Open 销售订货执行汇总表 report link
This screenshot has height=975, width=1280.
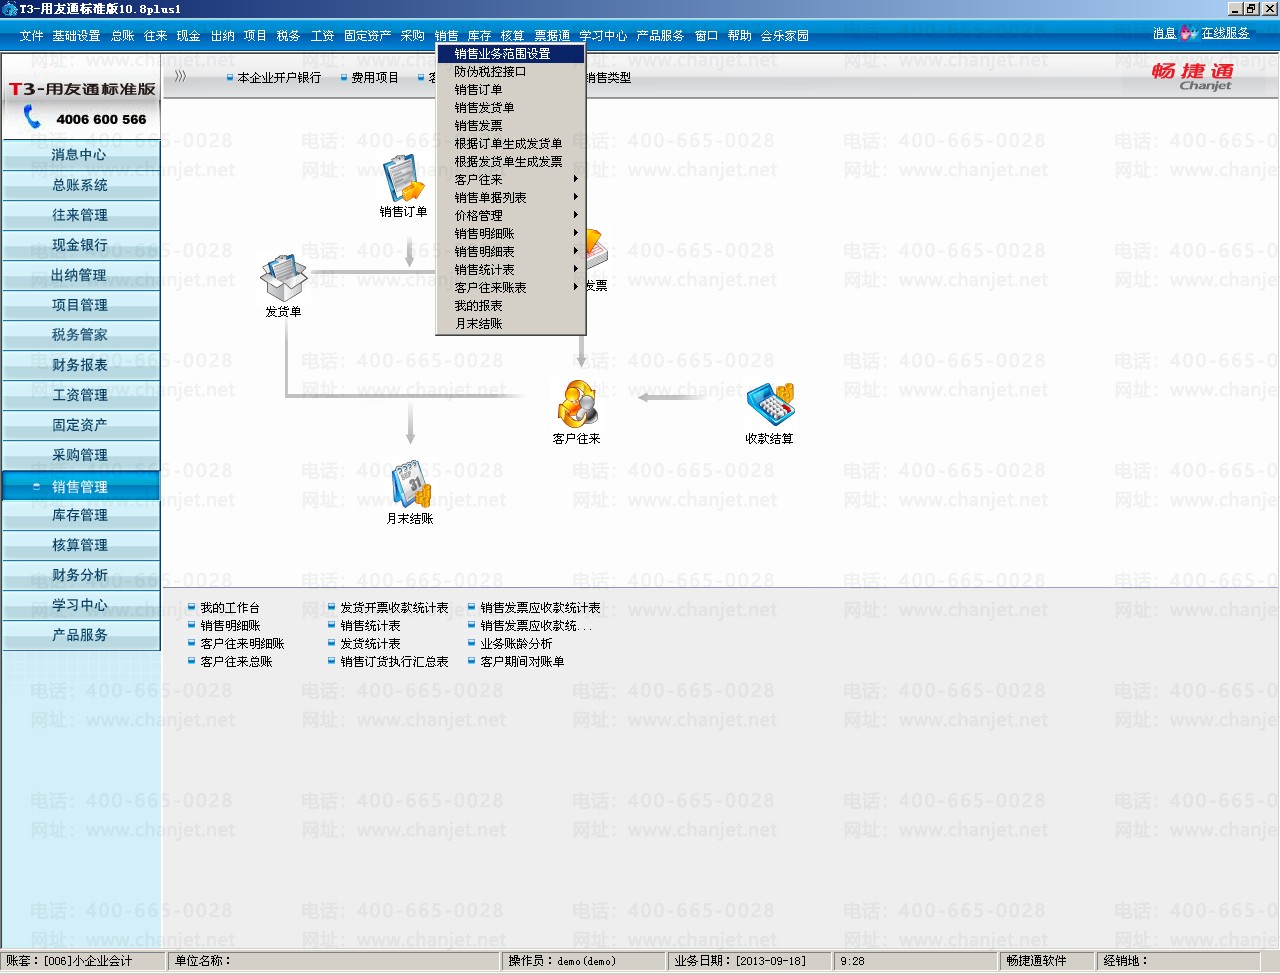click(x=394, y=662)
